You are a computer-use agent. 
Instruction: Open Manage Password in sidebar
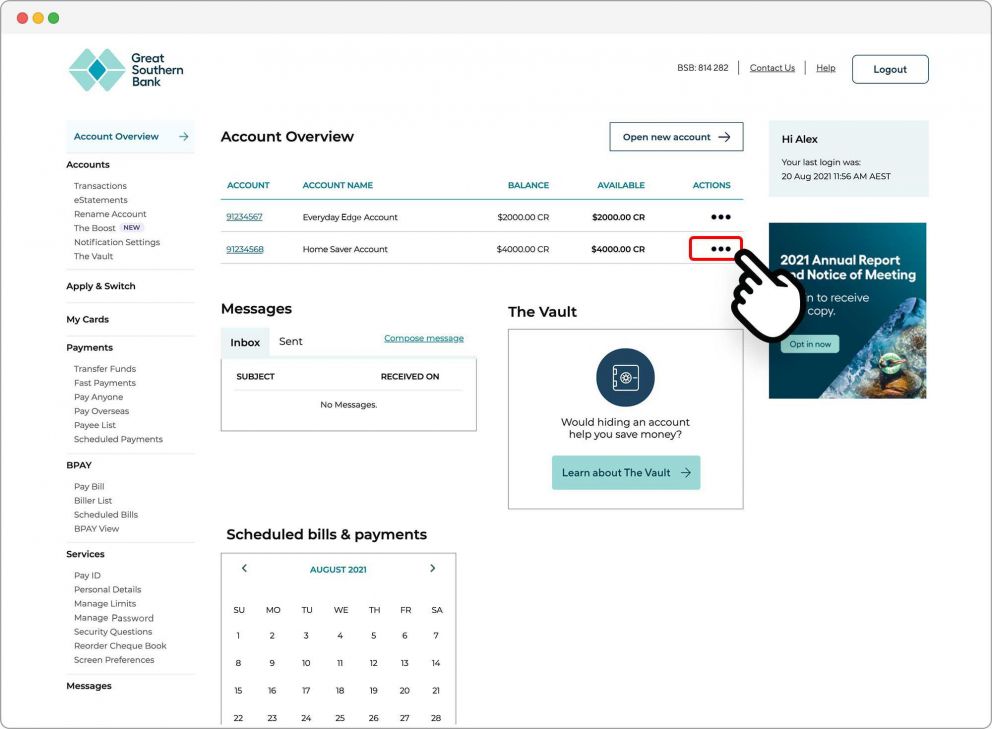114,618
